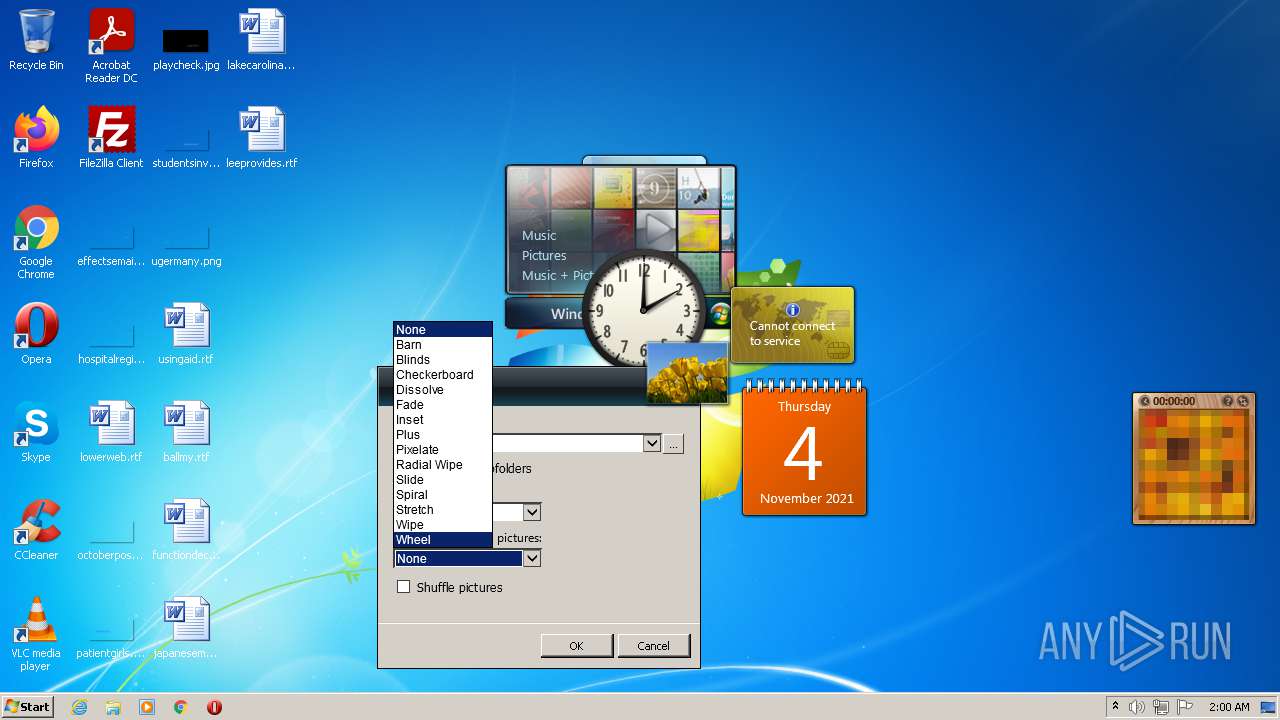Cancel the slide show settings dialog
The width and height of the screenshot is (1280, 720).
click(x=653, y=646)
